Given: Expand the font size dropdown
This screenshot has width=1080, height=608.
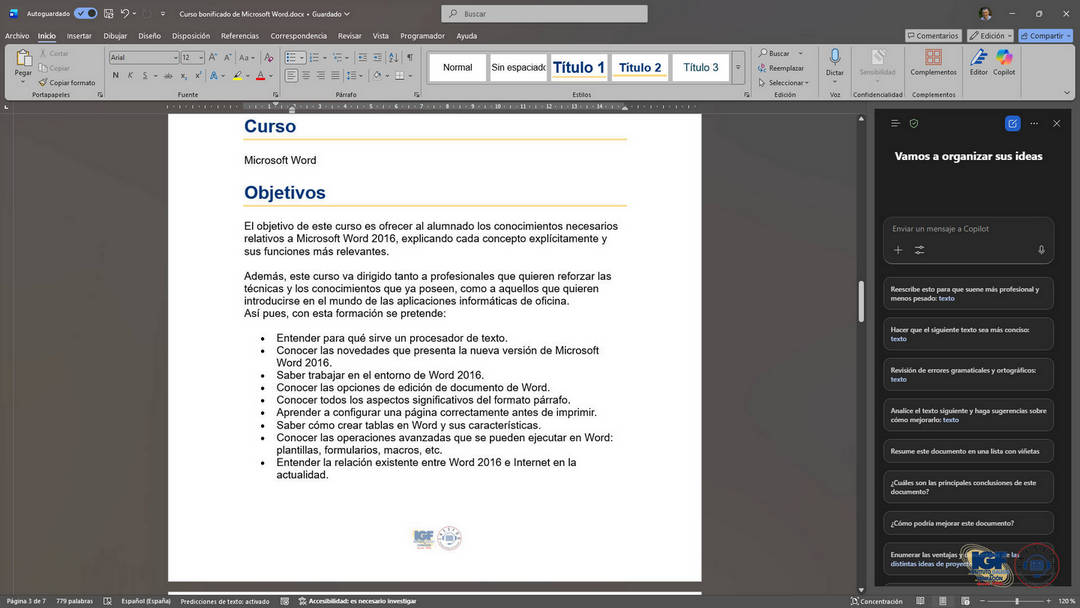Looking at the screenshot, I should [x=200, y=57].
